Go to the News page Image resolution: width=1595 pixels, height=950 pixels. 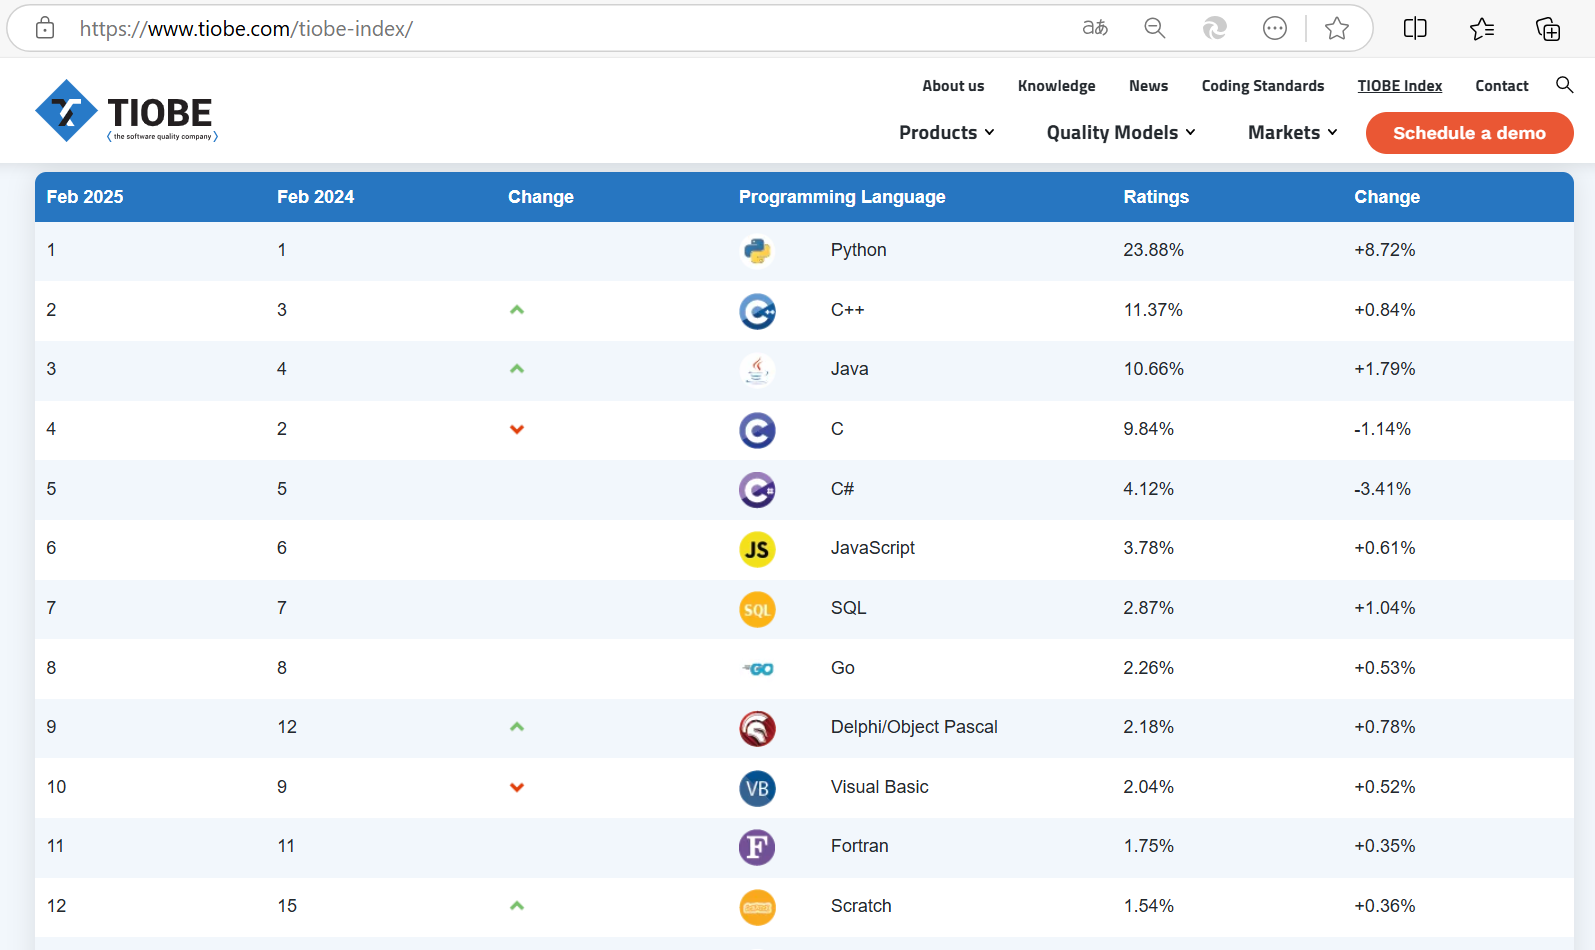point(1148,86)
